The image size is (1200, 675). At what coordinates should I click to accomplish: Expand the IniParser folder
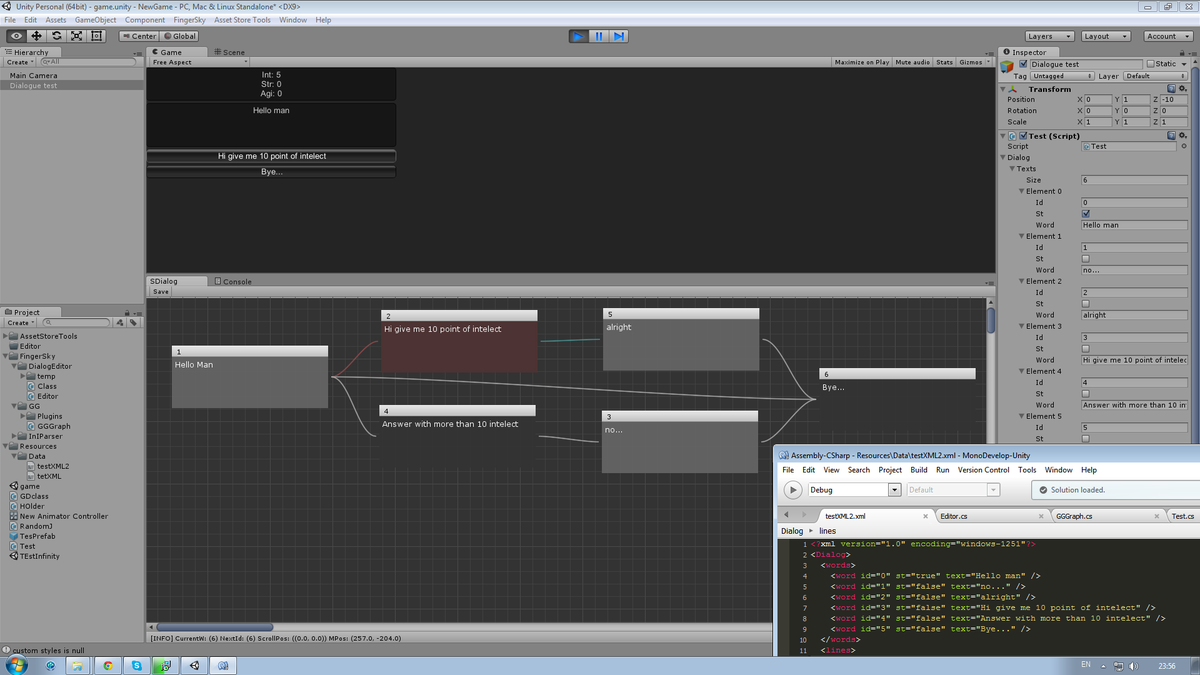click(x=15, y=436)
